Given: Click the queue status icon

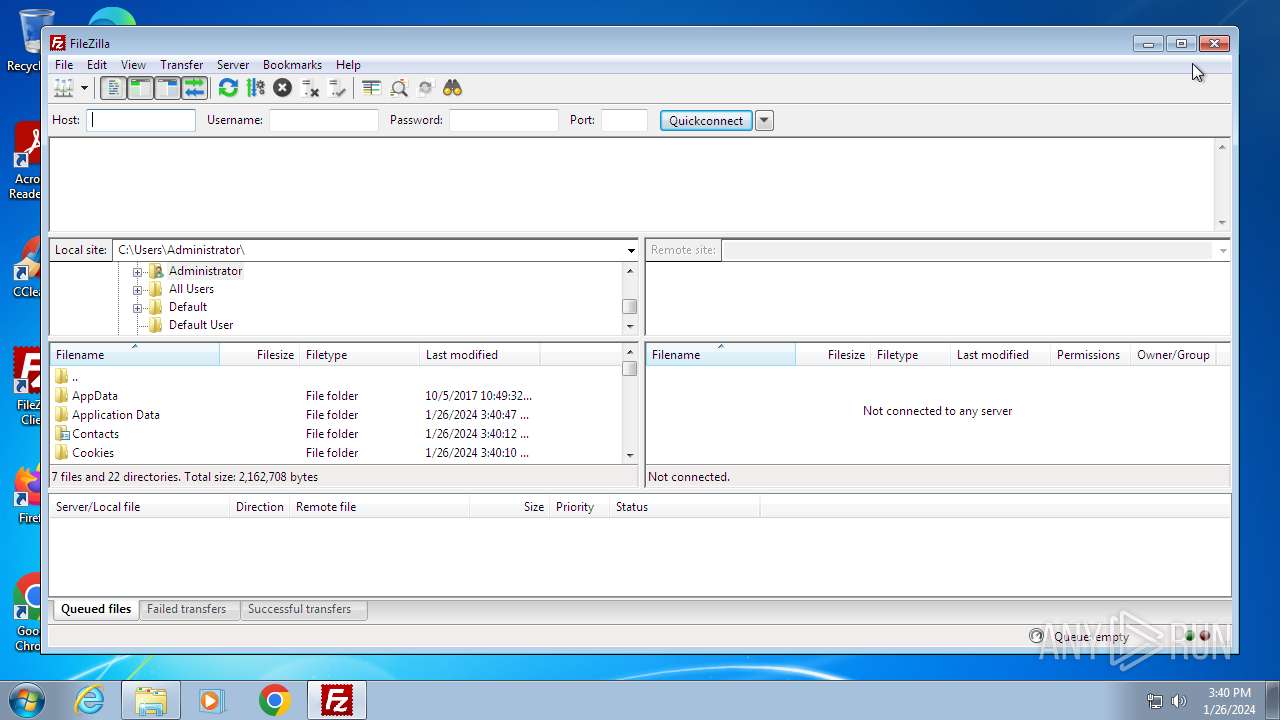Looking at the screenshot, I should coord(1036,636).
